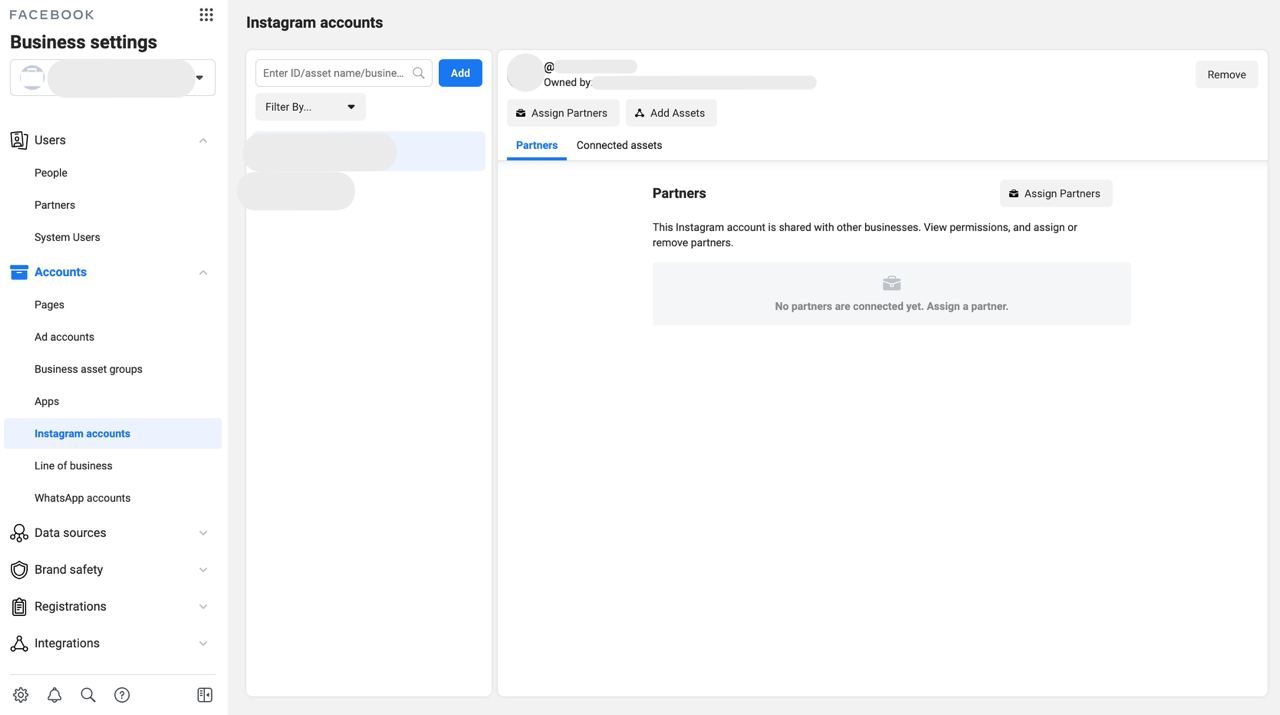Click the Brand safety label
This screenshot has width=1280, height=715.
click(69, 570)
